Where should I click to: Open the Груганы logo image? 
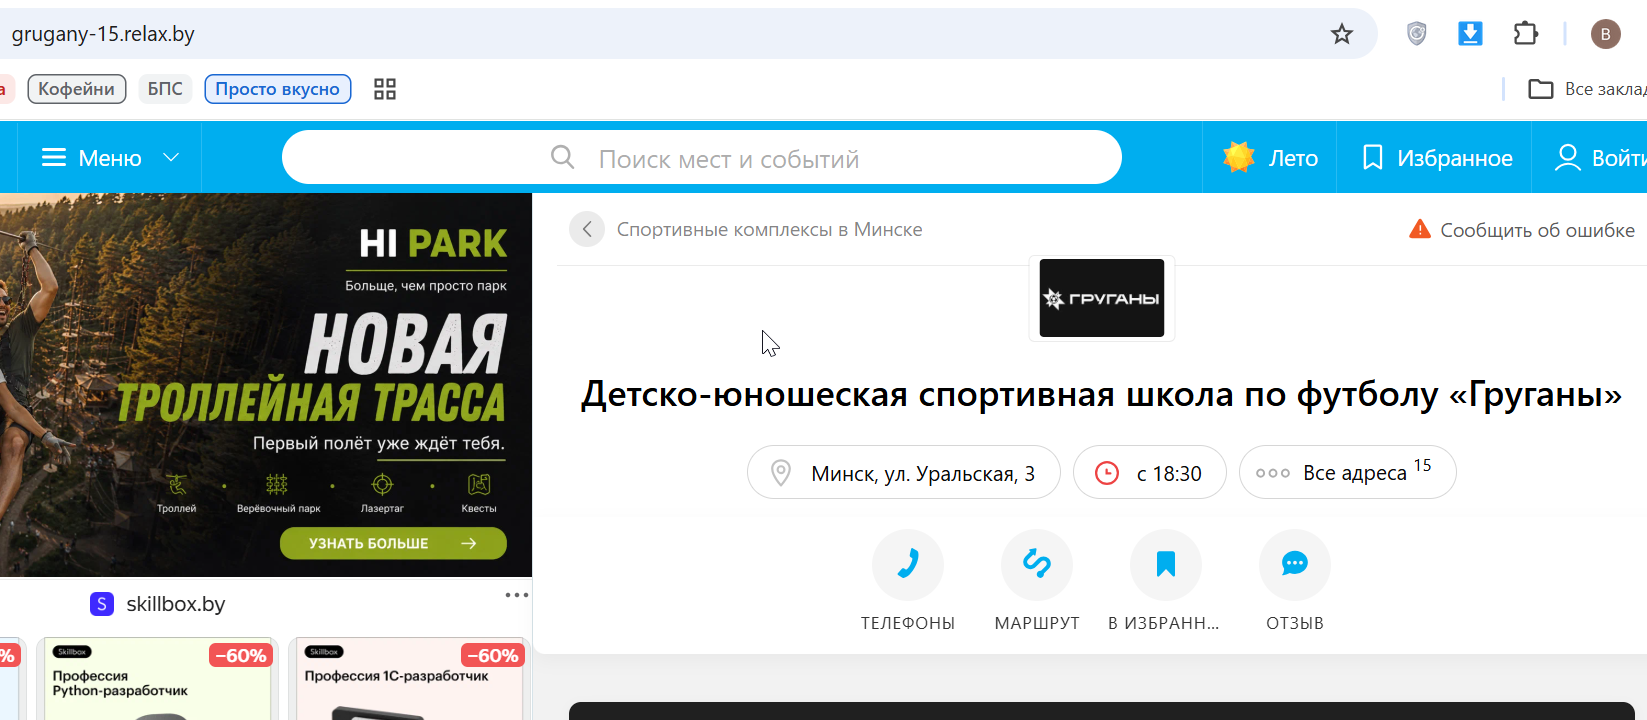coord(1102,298)
